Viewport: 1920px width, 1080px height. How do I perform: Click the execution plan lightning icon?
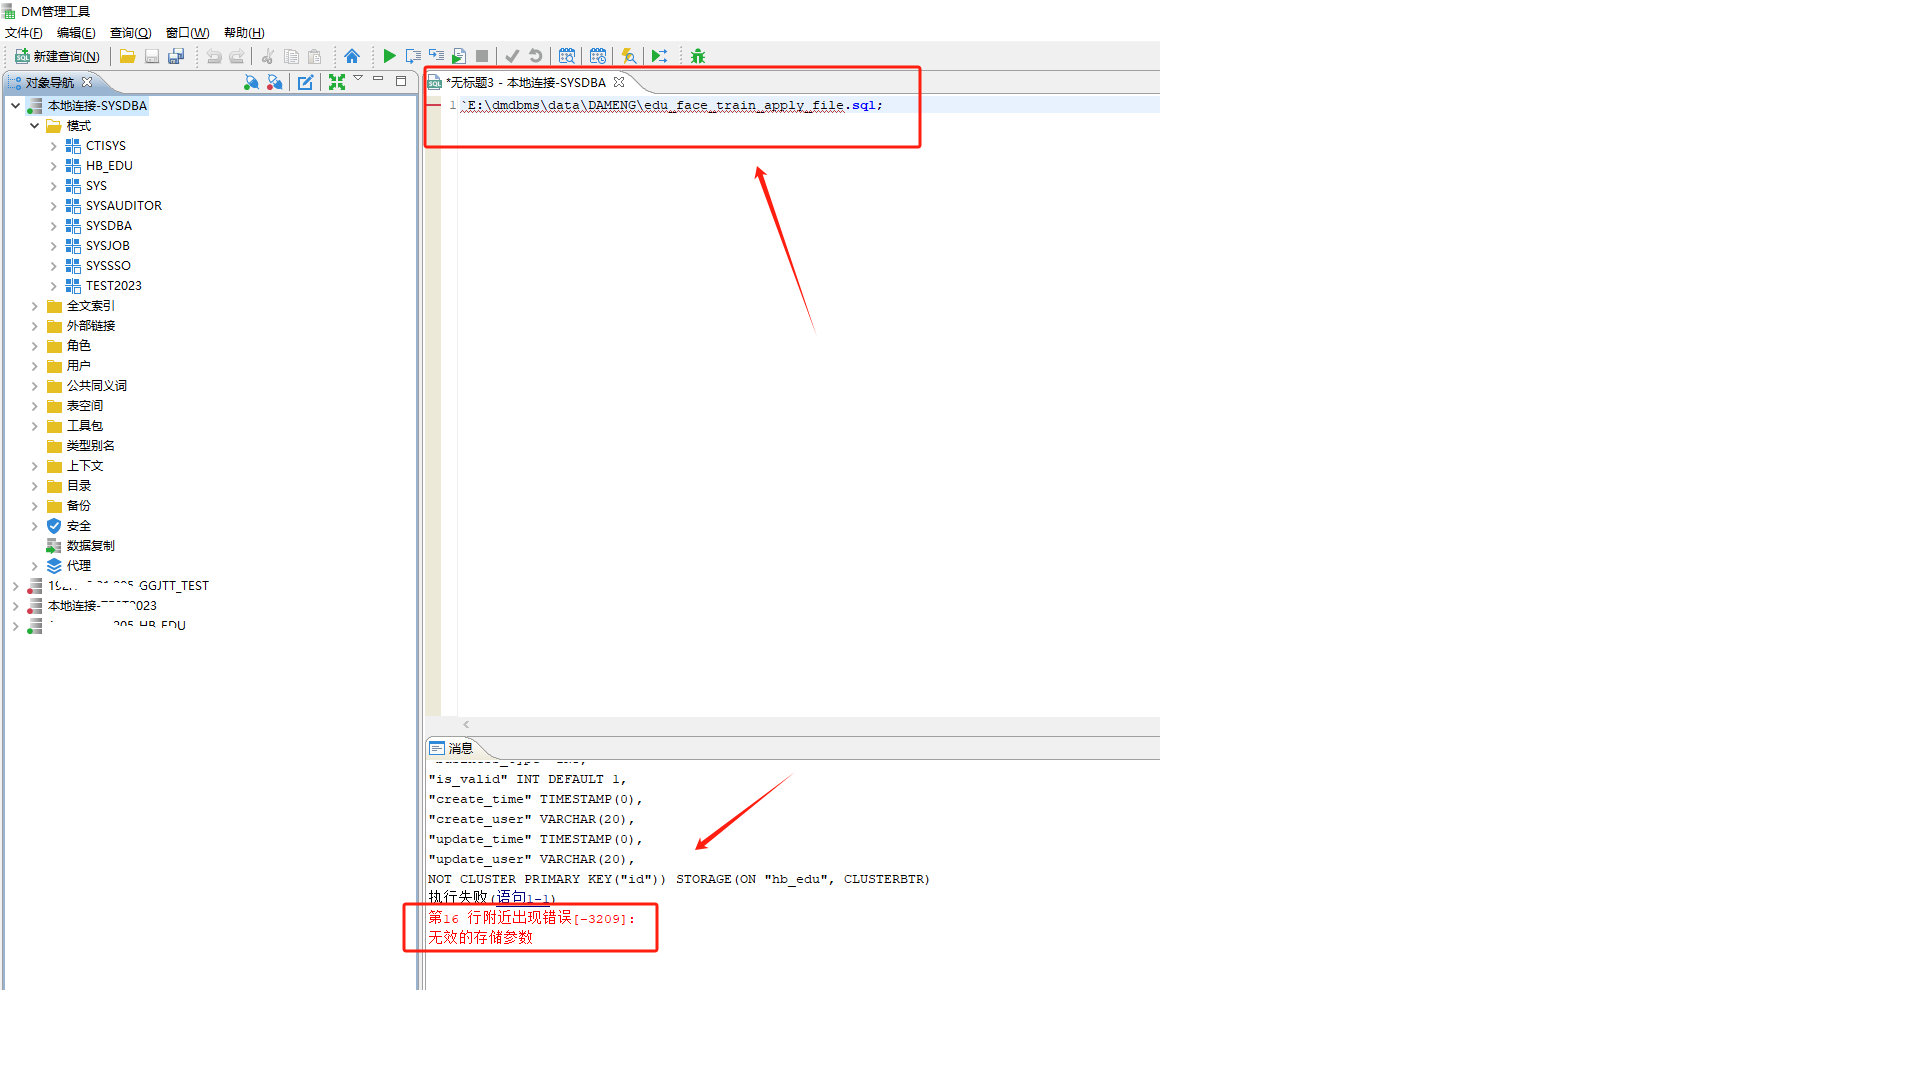(628, 56)
